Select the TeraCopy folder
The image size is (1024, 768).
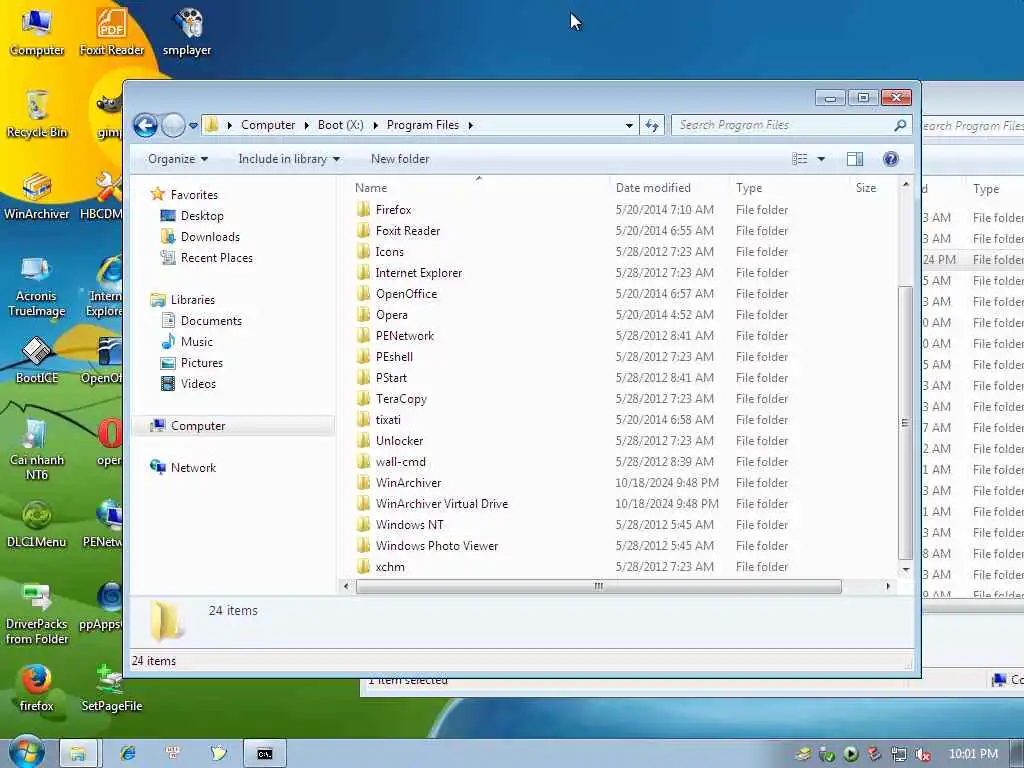pos(401,398)
